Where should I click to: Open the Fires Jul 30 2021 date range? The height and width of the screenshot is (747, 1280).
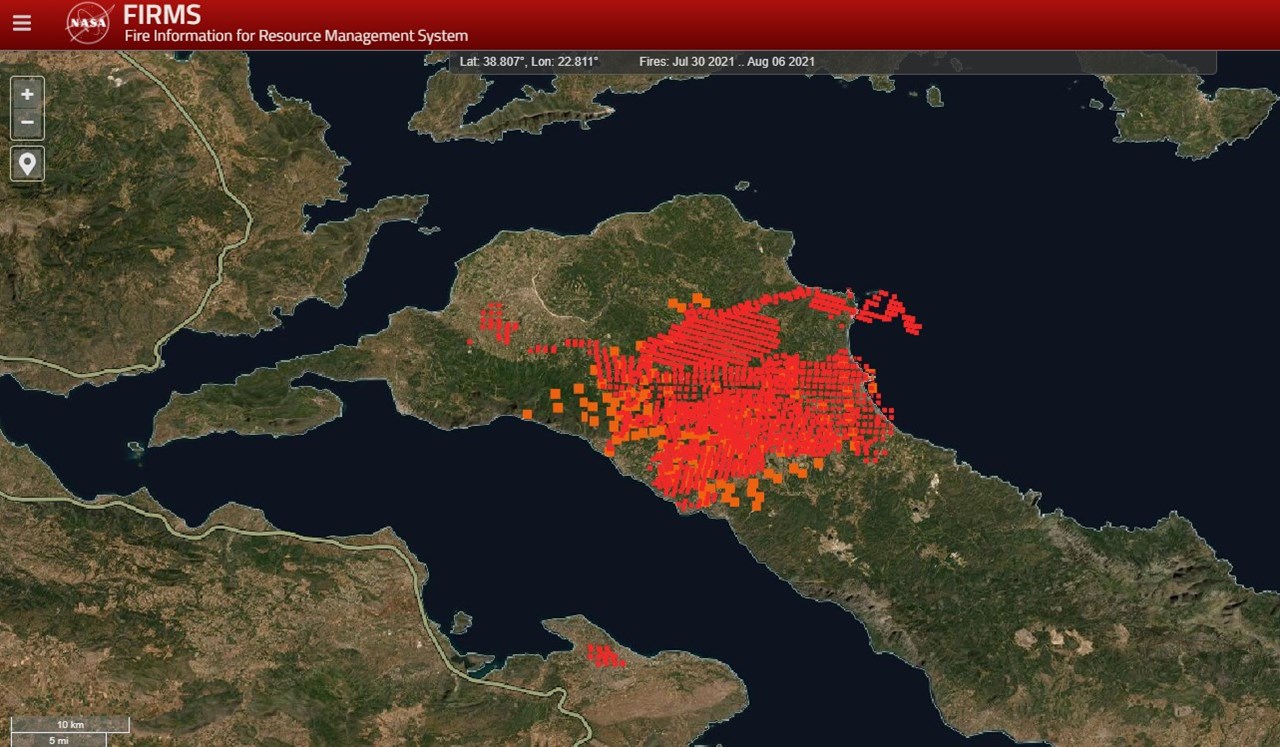coord(726,62)
